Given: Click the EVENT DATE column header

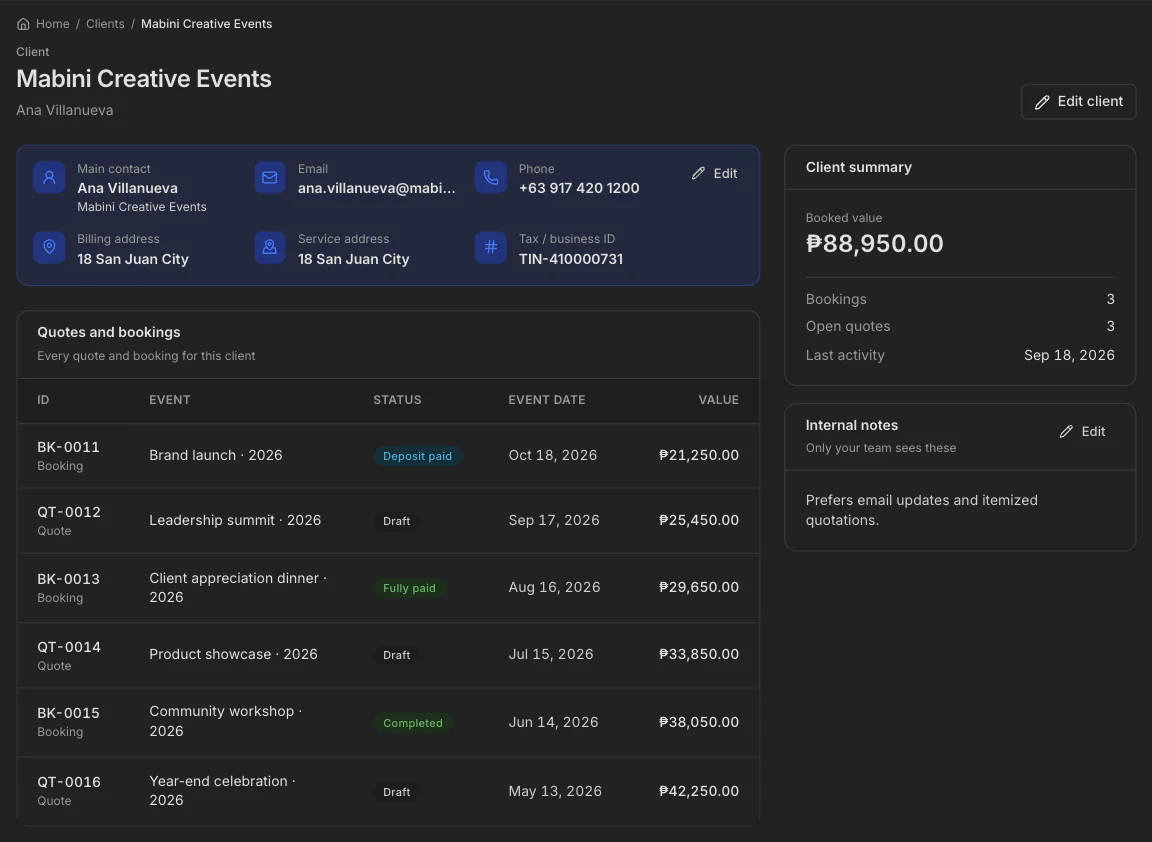Looking at the screenshot, I should pos(547,400).
